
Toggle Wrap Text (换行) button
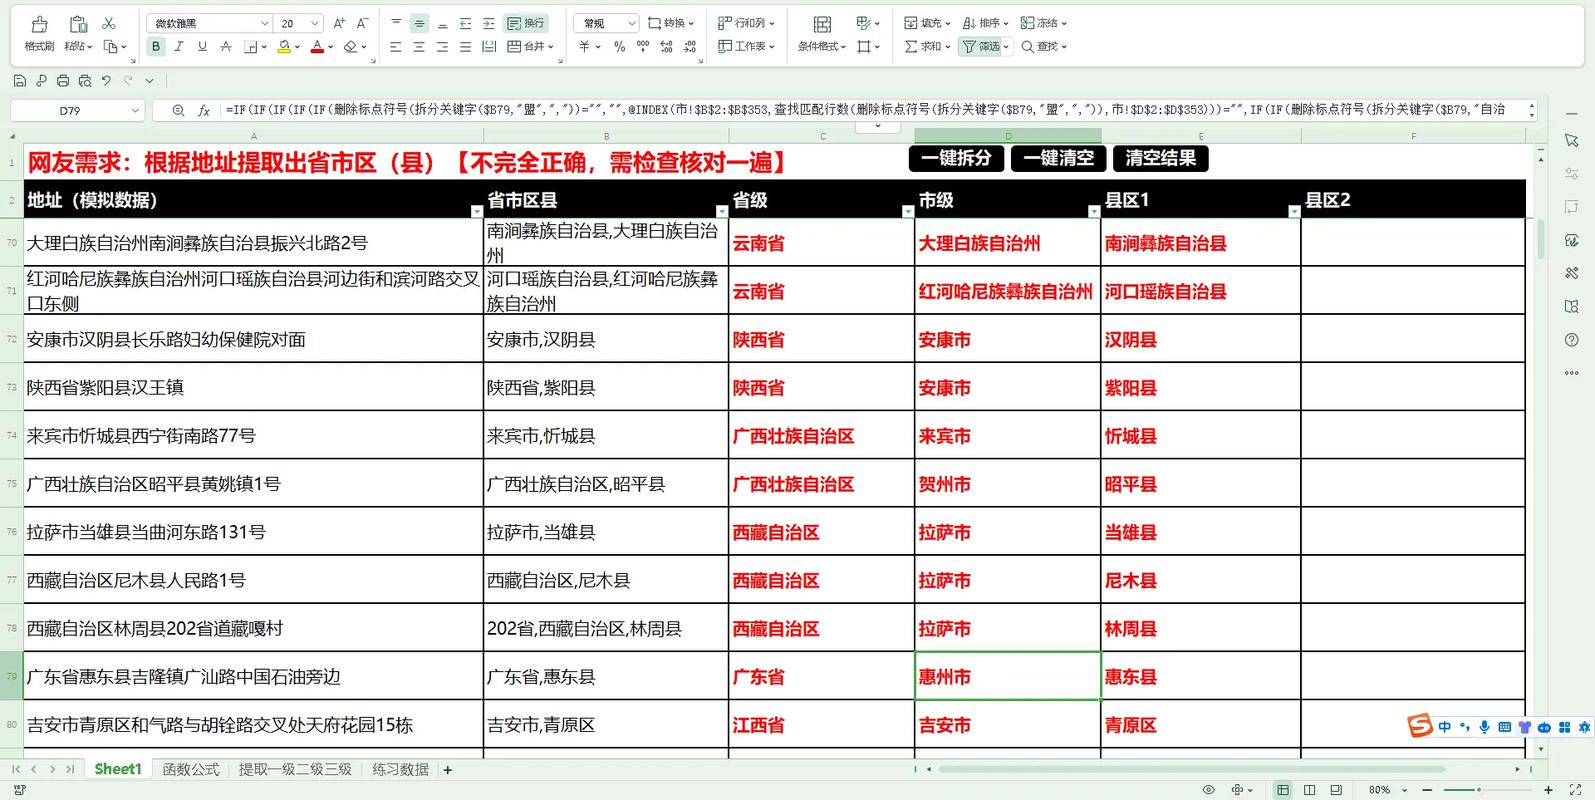coord(526,23)
